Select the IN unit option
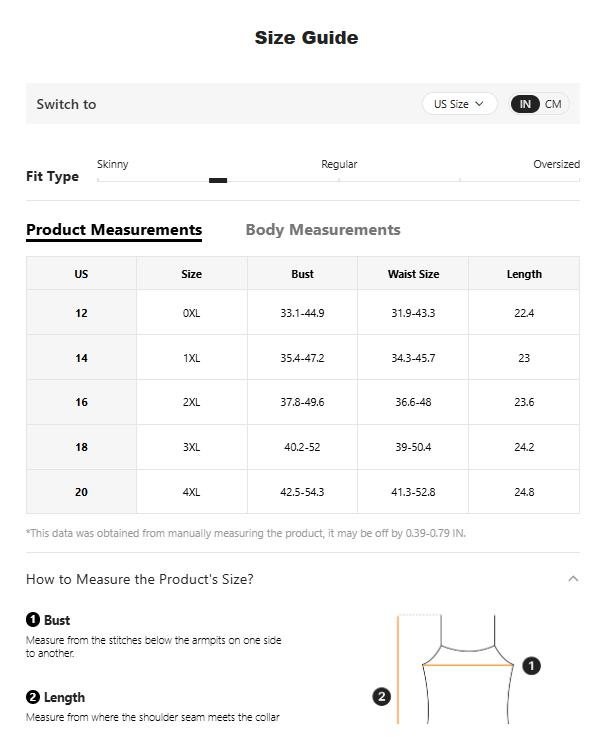This screenshot has height=737, width=604. pyautogui.click(x=525, y=104)
